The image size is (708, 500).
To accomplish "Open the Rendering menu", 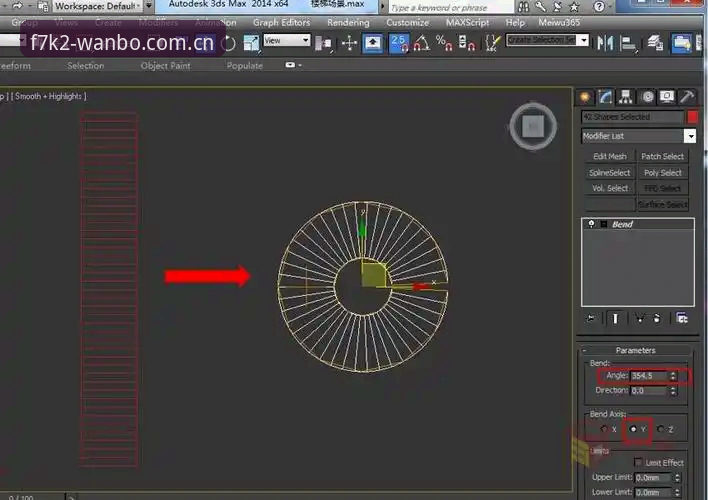I will 348,22.
